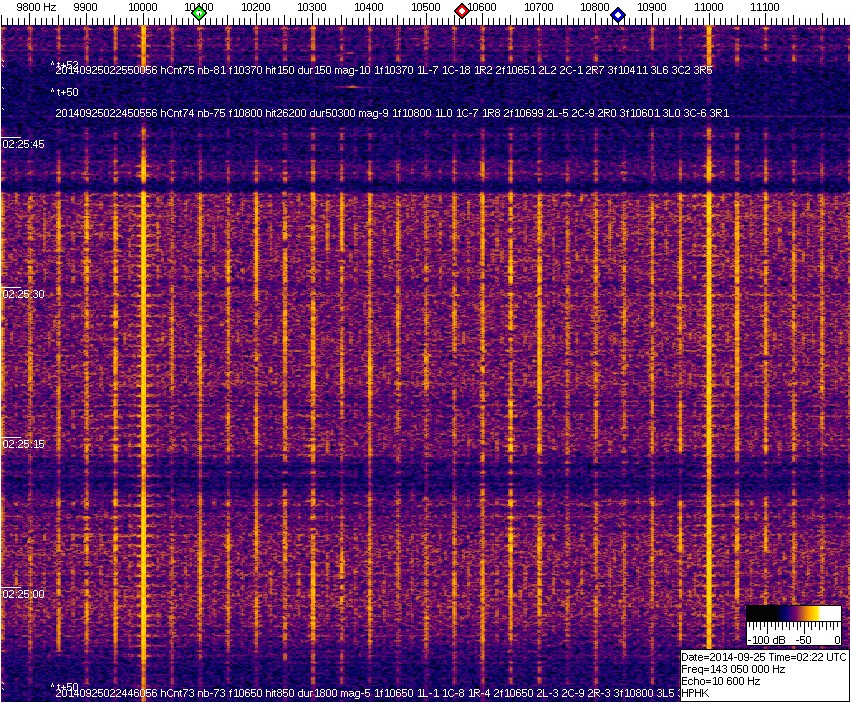
Task: Click the 02:25:45 time marker
Action: click(x=24, y=144)
